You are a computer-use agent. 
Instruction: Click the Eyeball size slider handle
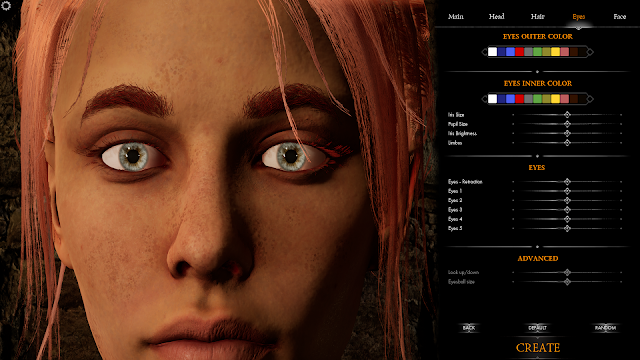pyautogui.click(x=567, y=282)
